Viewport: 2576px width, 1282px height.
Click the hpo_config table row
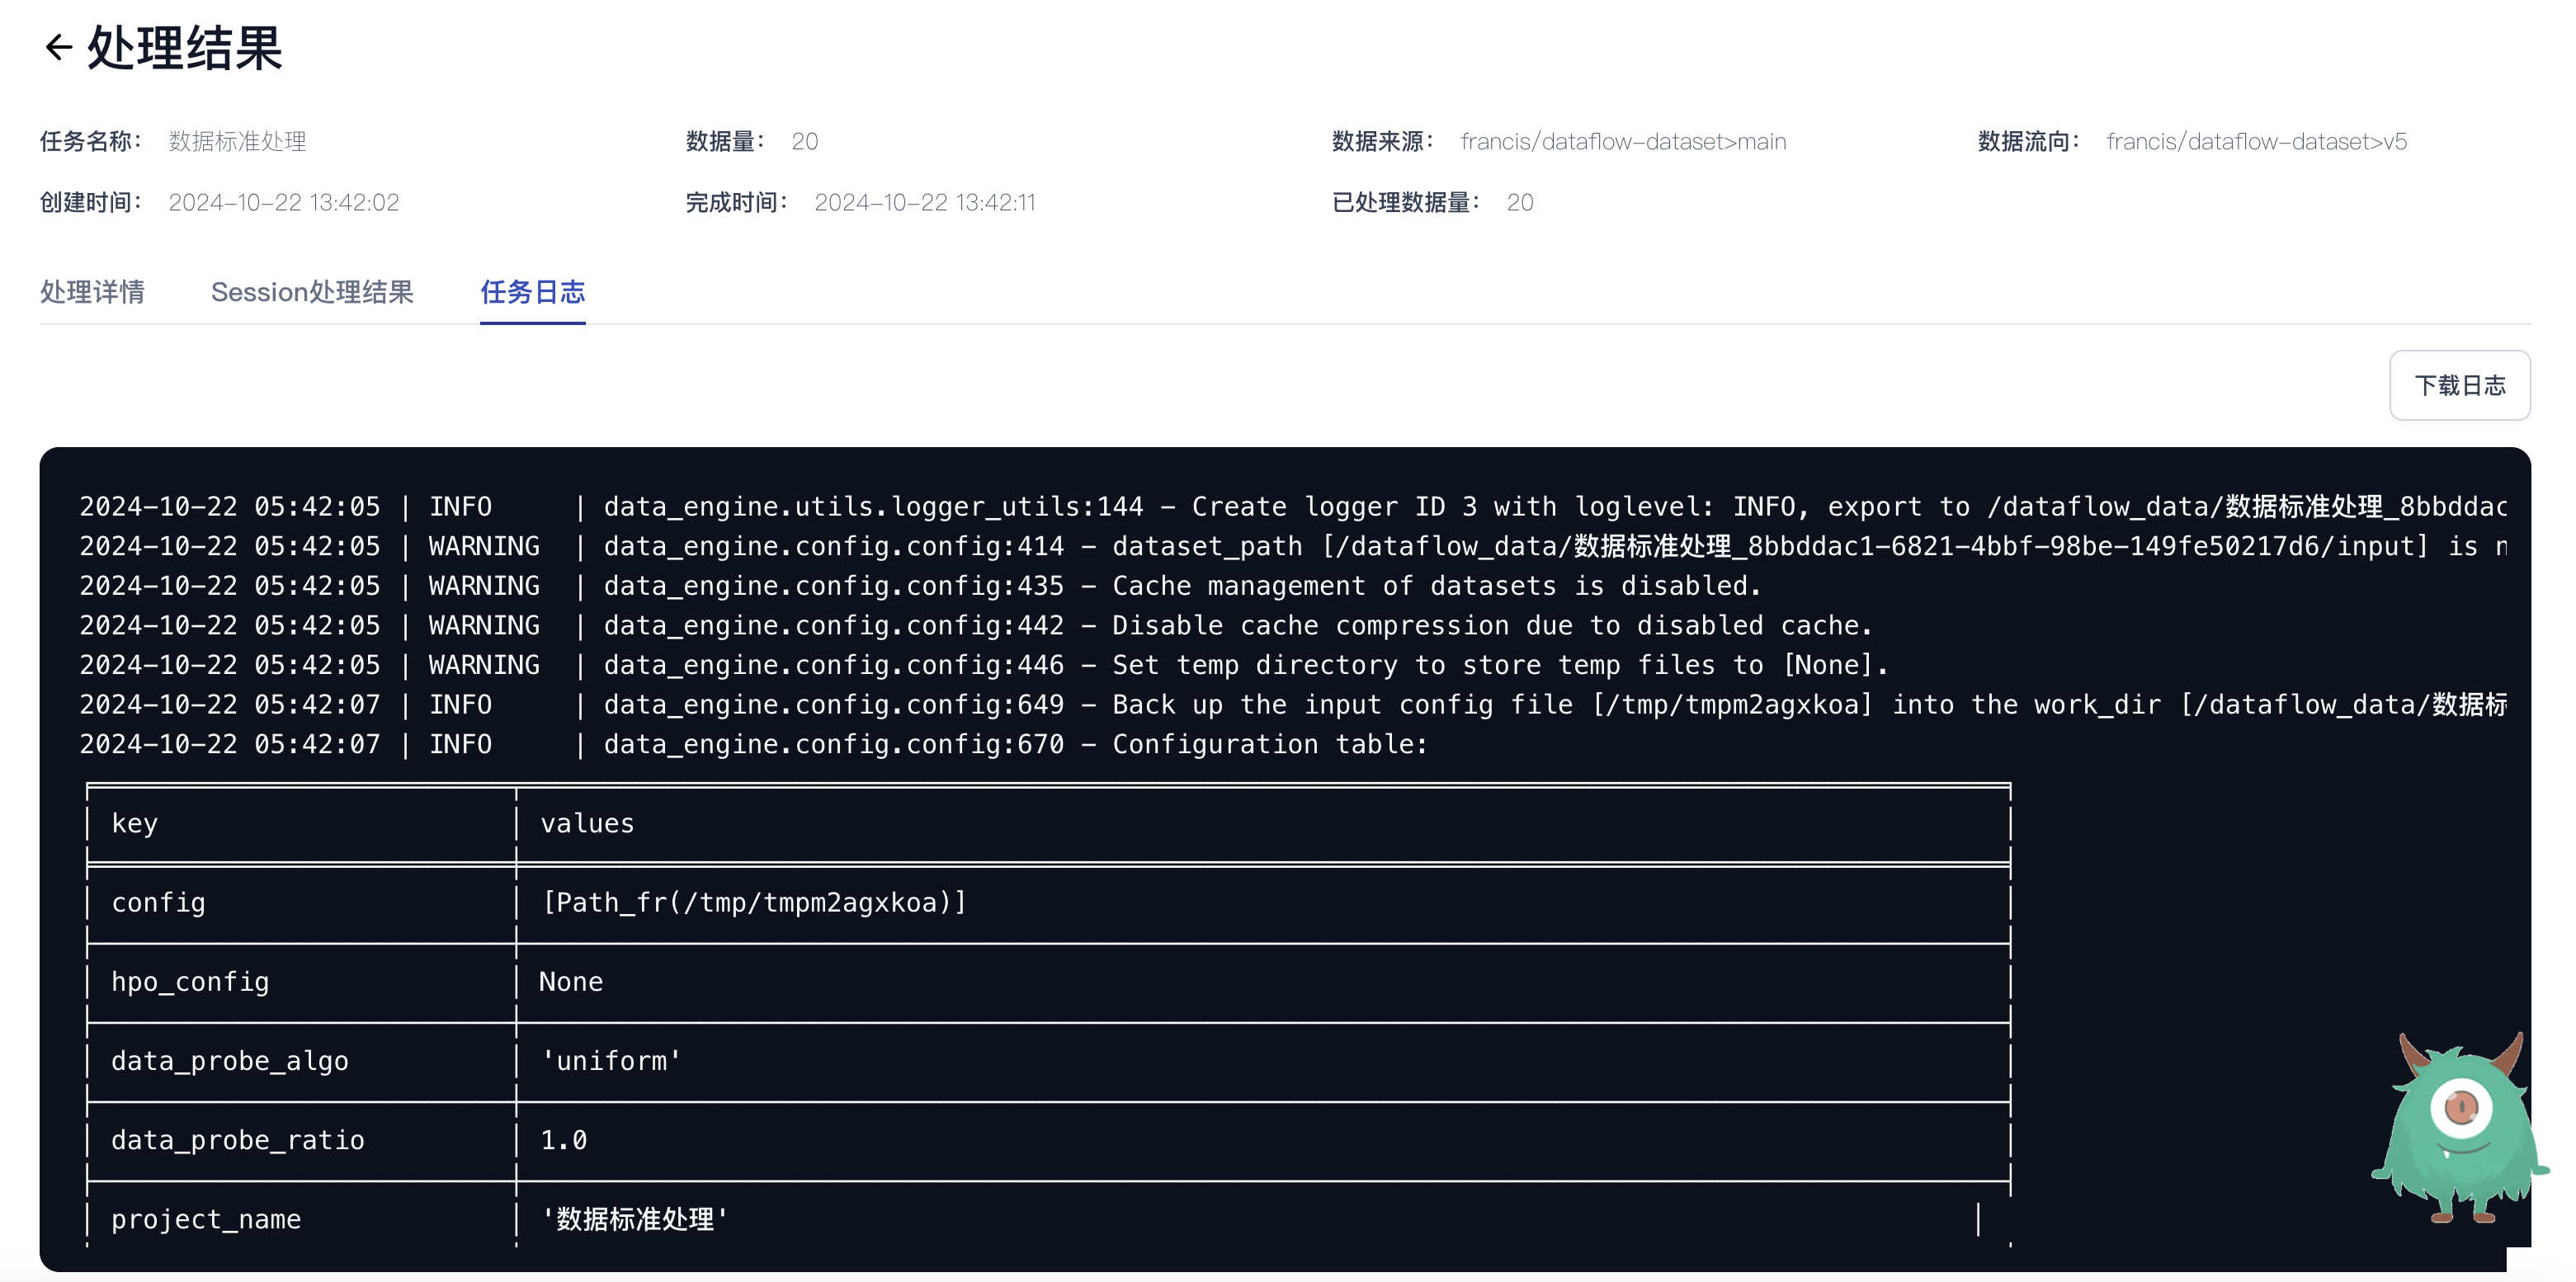(x=190, y=982)
